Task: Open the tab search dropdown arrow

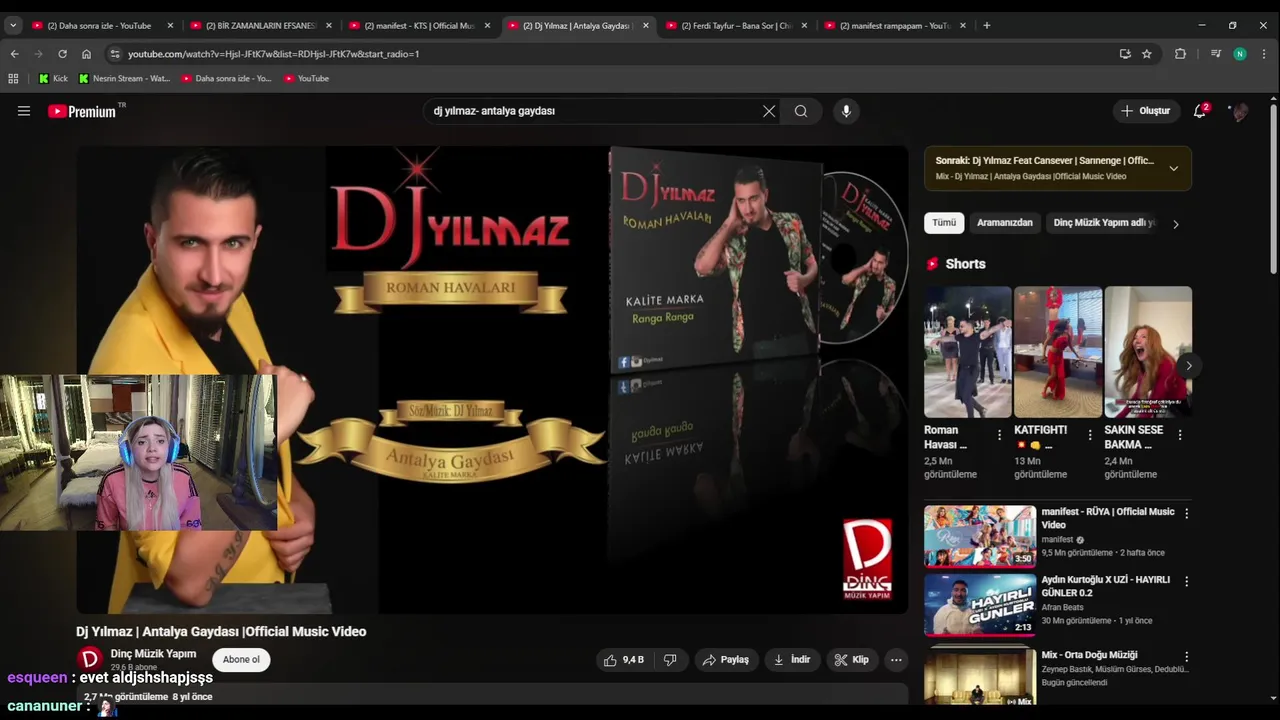Action: [13, 26]
